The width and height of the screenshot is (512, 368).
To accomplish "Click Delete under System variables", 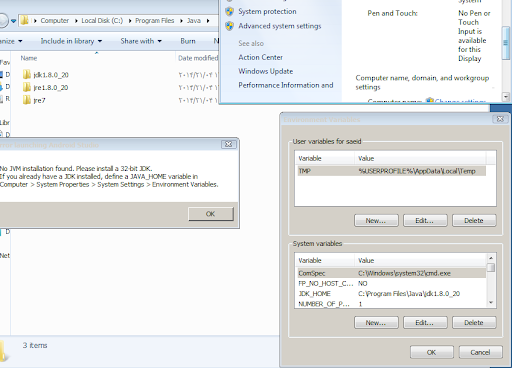I will (474, 323).
